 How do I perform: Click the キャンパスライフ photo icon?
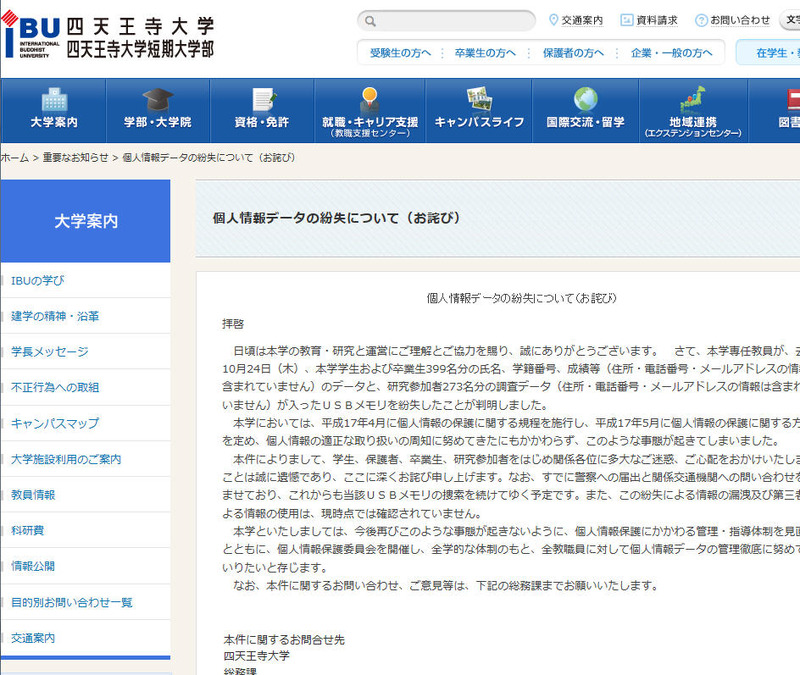(479, 99)
